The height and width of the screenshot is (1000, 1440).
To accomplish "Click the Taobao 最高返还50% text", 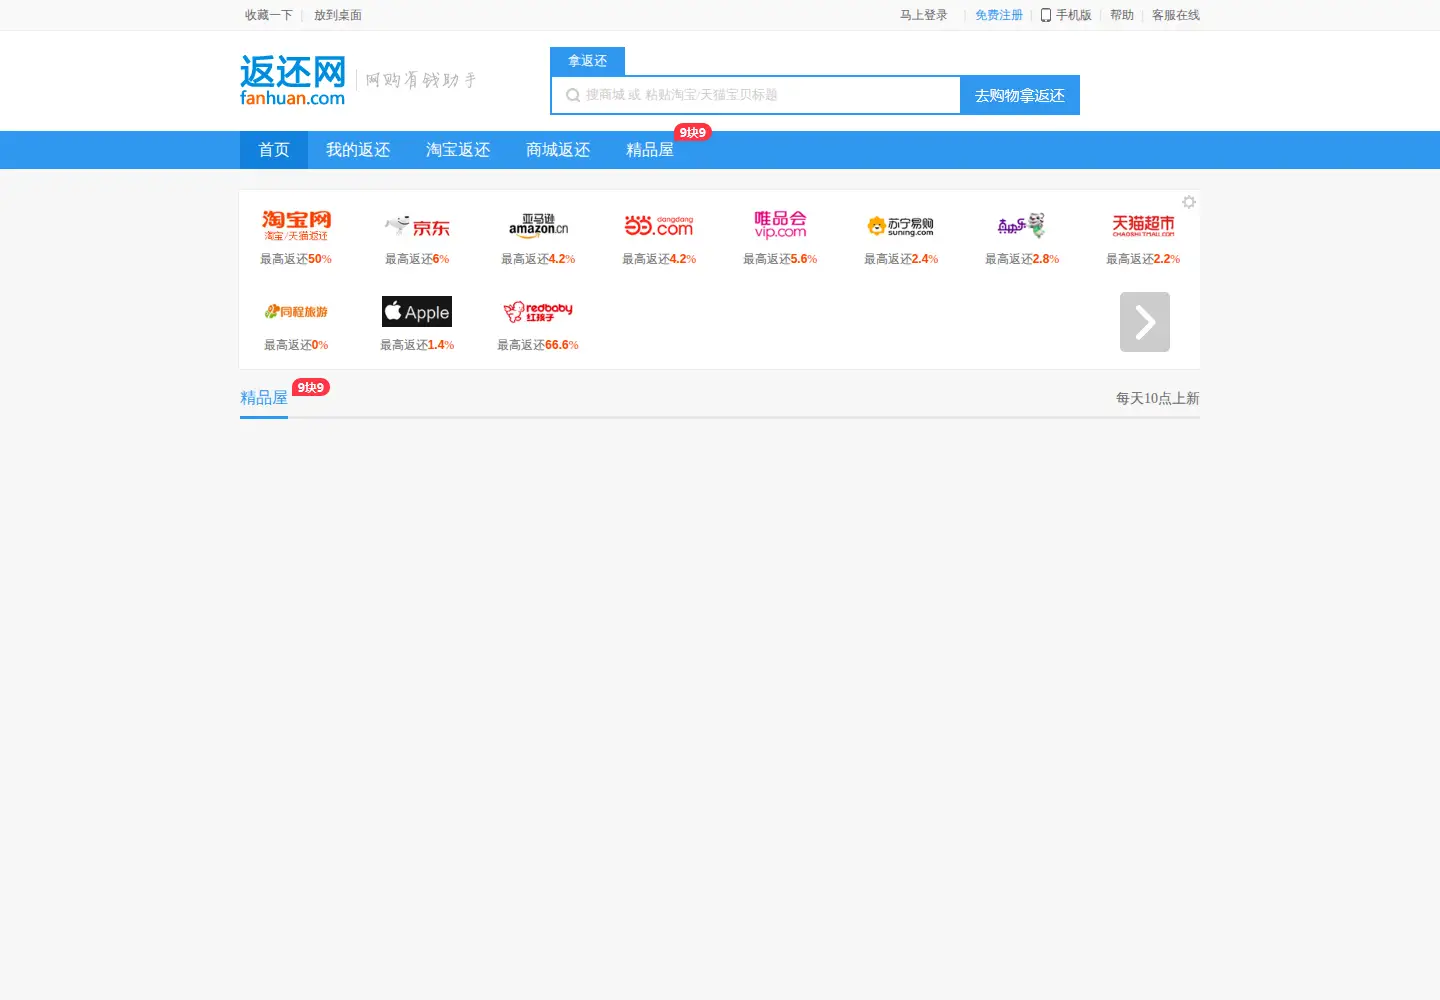I will (296, 259).
